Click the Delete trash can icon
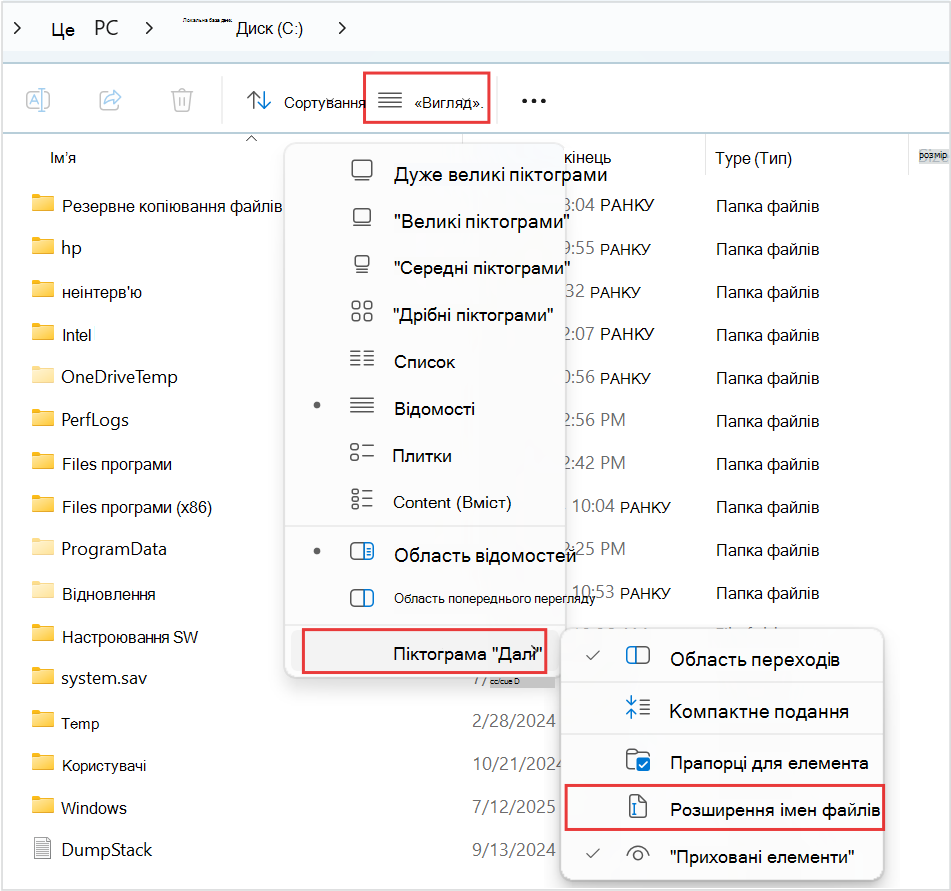The image size is (951, 891). click(181, 100)
